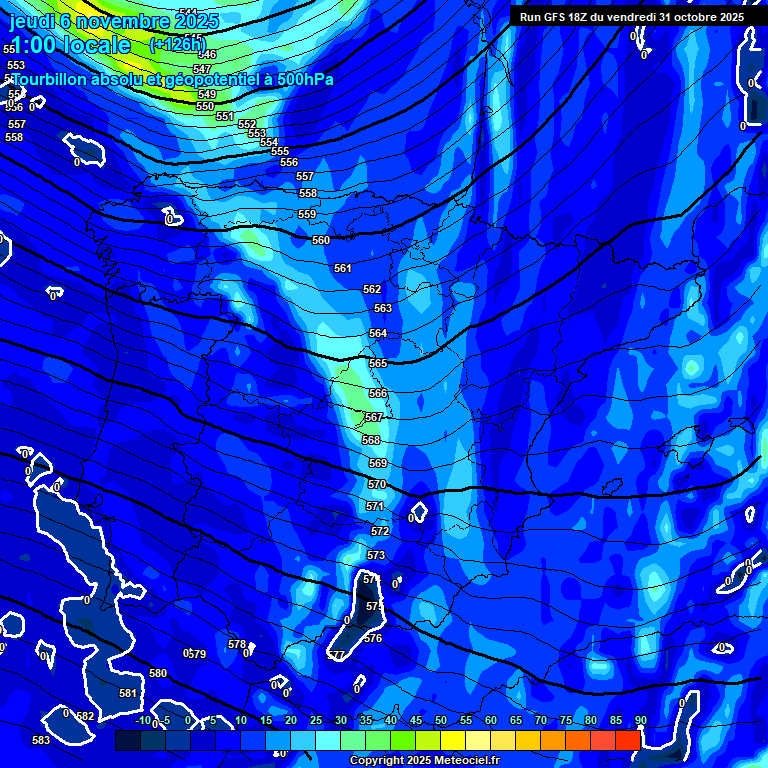Click the cyan legend swatch between 25 and 30
The height and width of the screenshot is (768, 768).
(x=328, y=740)
